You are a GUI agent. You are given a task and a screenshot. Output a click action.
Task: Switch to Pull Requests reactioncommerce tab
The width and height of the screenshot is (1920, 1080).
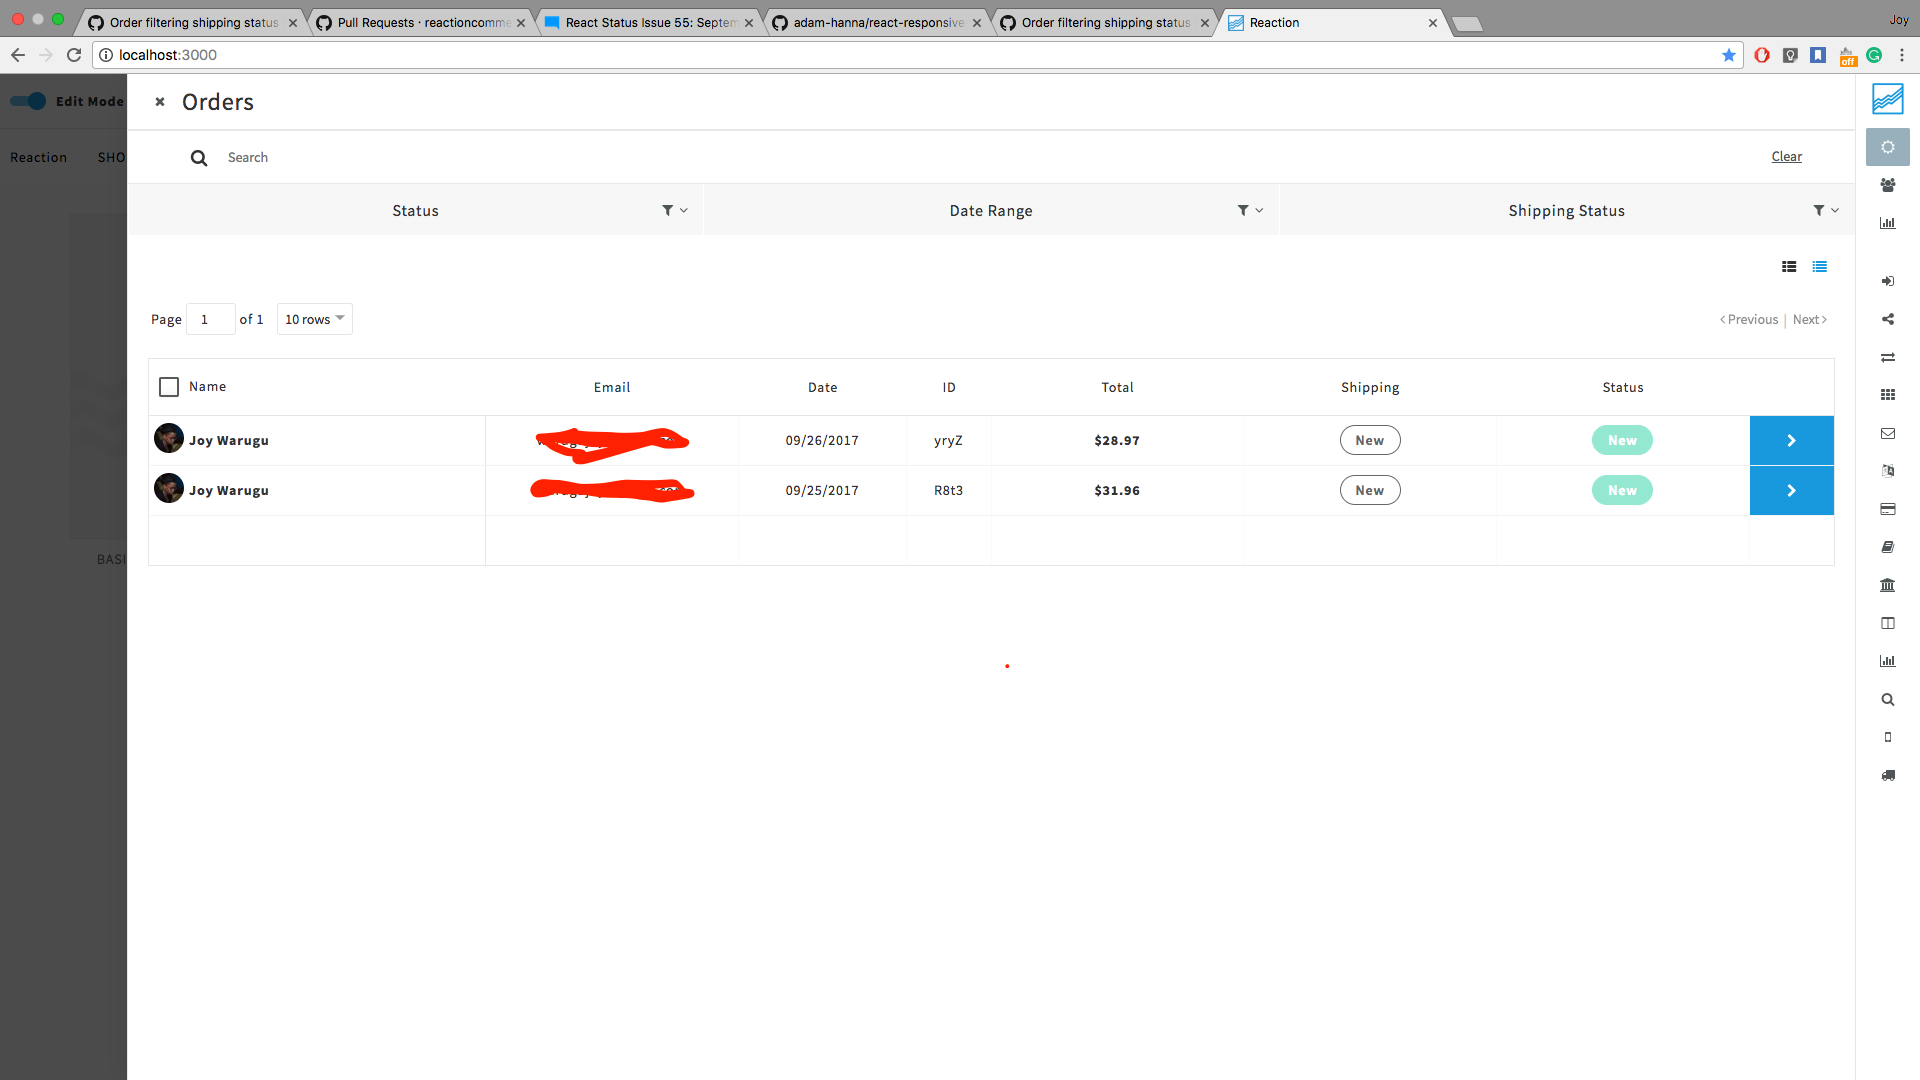[x=421, y=22]
